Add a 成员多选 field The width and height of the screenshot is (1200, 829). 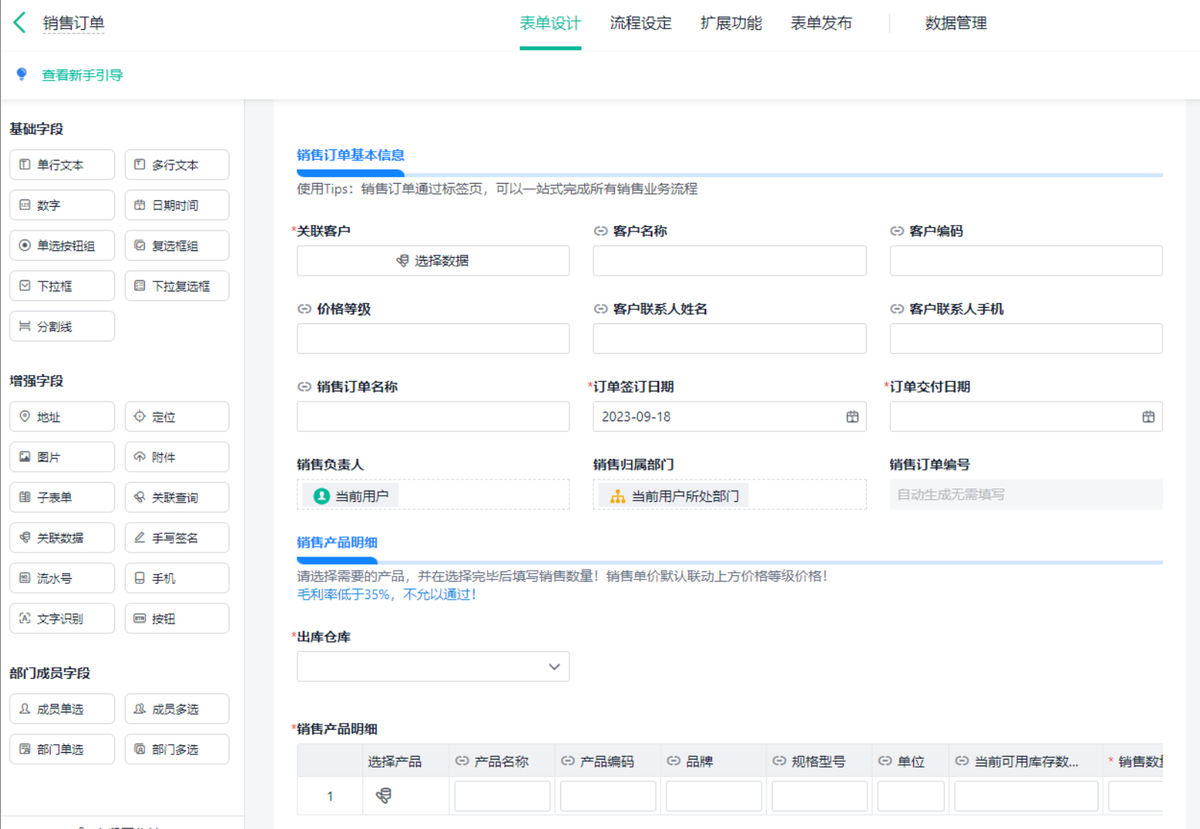coord(177,709)
